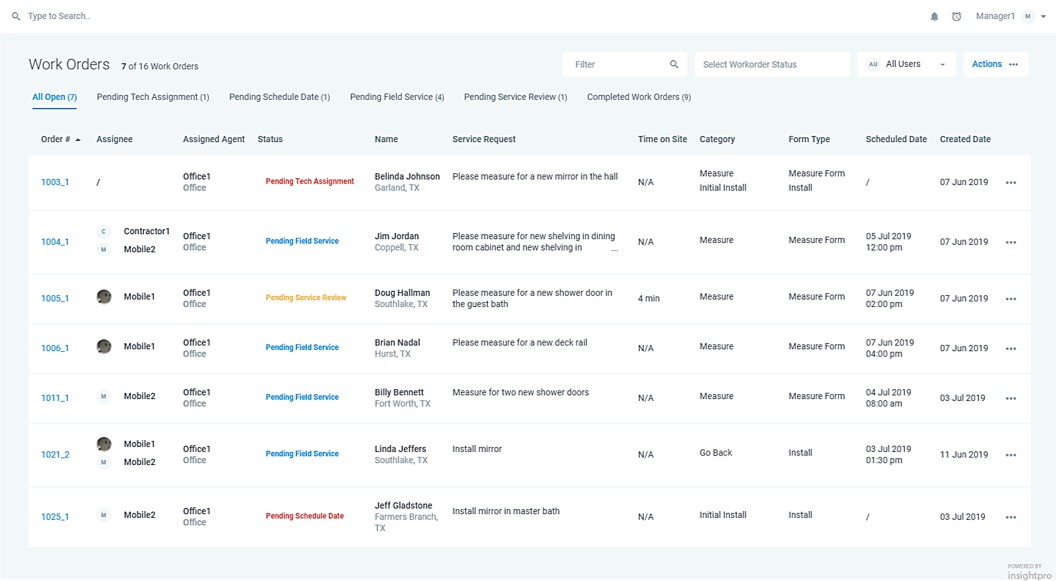Click Mobile2 avatar badge in 1025_1 row
This screenshot has width=1056, height=581.
click(x=104, y=516)
